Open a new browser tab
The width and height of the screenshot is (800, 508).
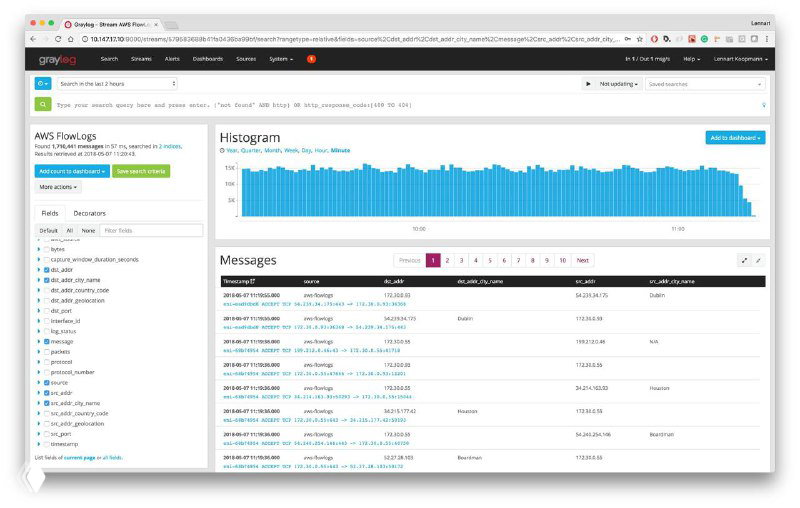coord(172,25)
